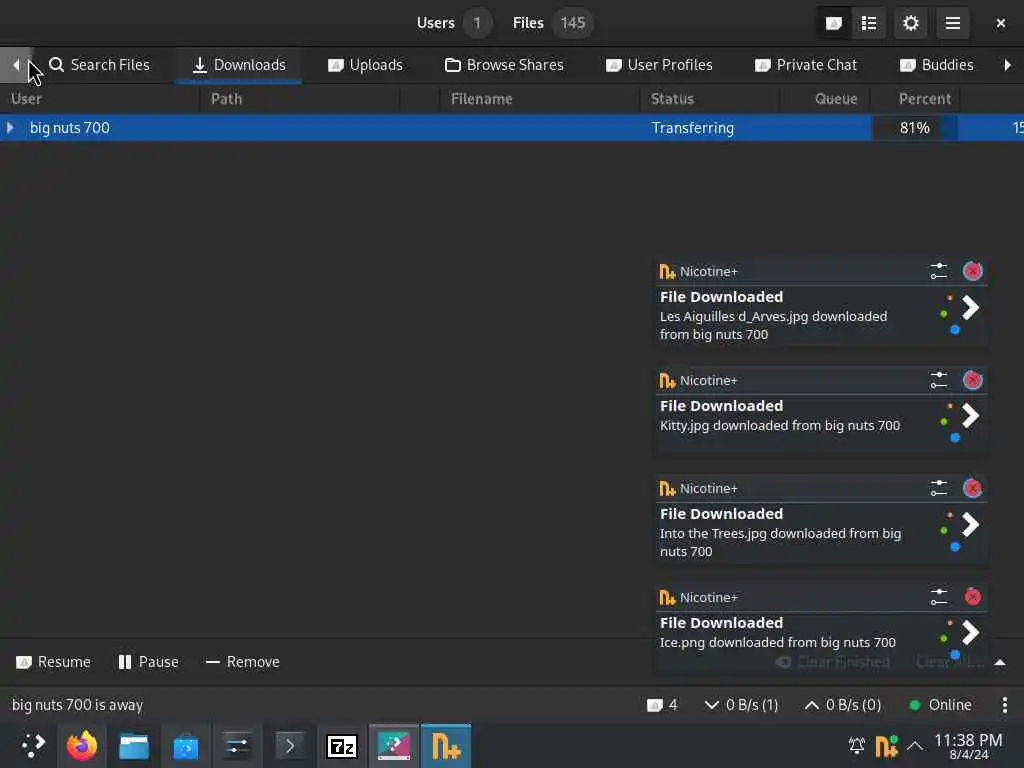The height and width of the screenshot is (768, 1024).
Task: Configure Kitty.jpg notification settings
Action: [938, 380]
